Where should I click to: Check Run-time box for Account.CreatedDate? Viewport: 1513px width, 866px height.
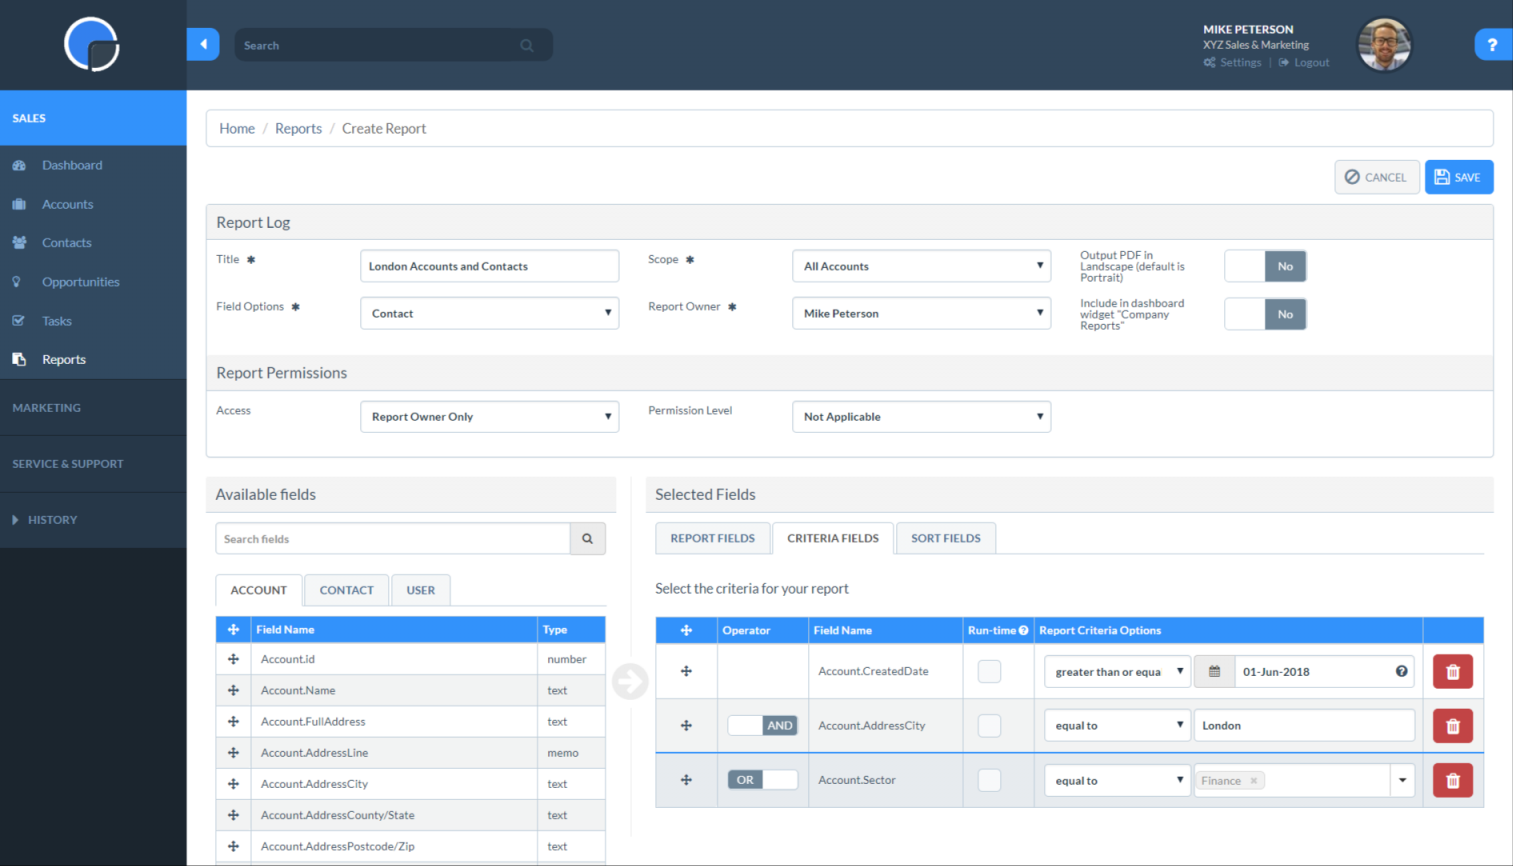pyautogui.click(x=989, y=671)
